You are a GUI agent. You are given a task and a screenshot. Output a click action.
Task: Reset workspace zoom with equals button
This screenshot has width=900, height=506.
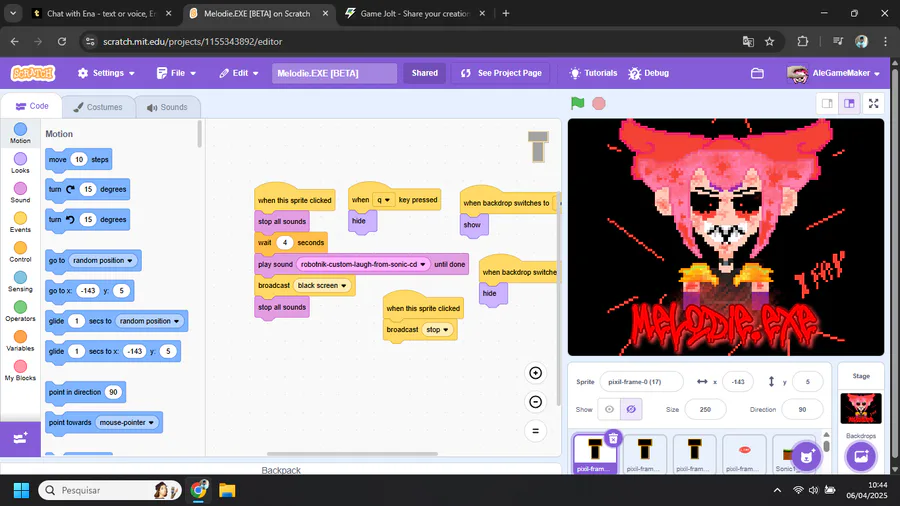click(536, 431)
